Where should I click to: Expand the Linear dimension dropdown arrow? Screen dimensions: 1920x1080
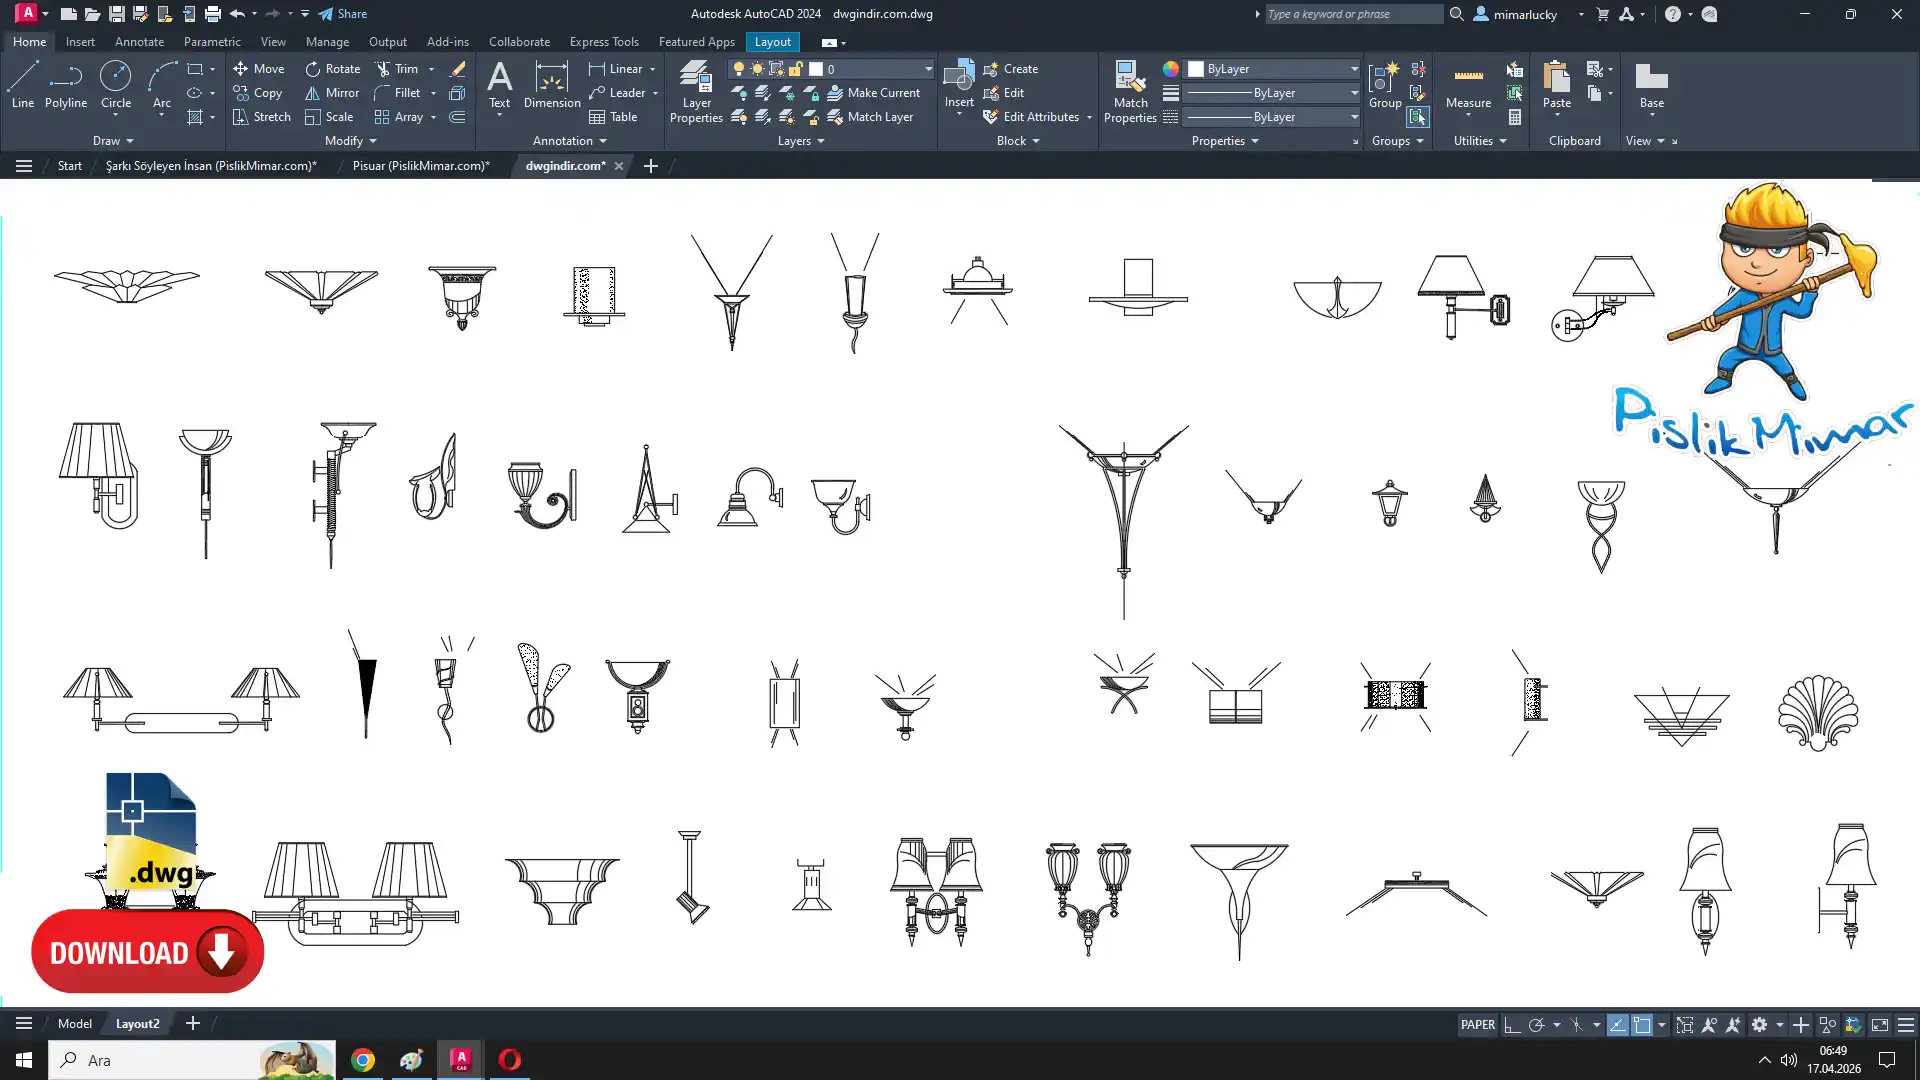coord(653,69)
